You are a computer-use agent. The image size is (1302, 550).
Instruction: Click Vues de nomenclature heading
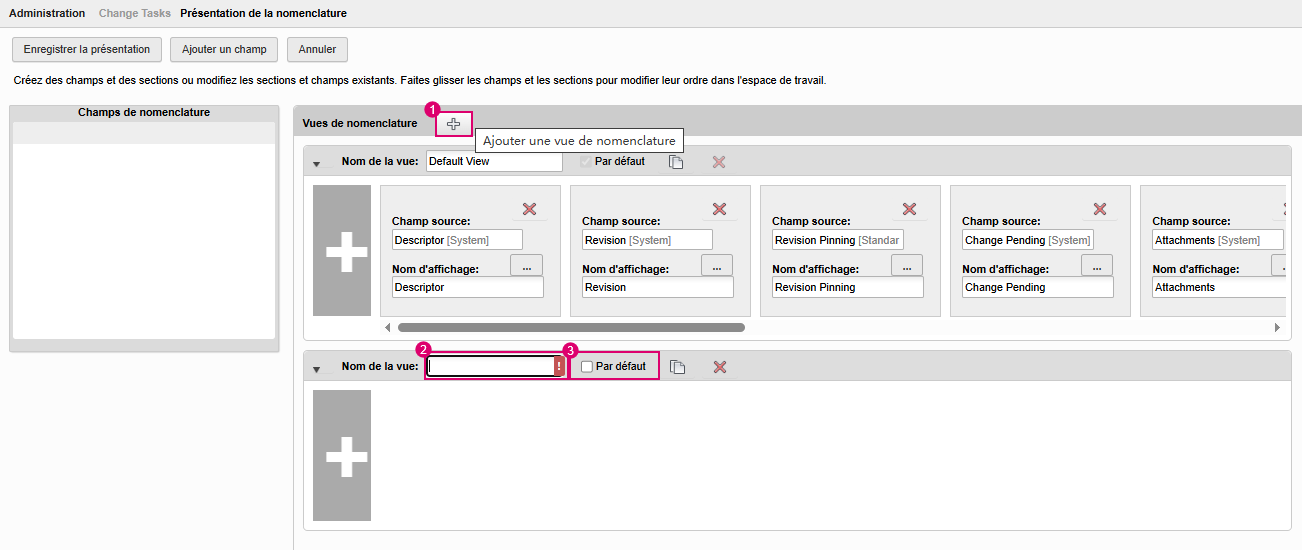(360, 124)
